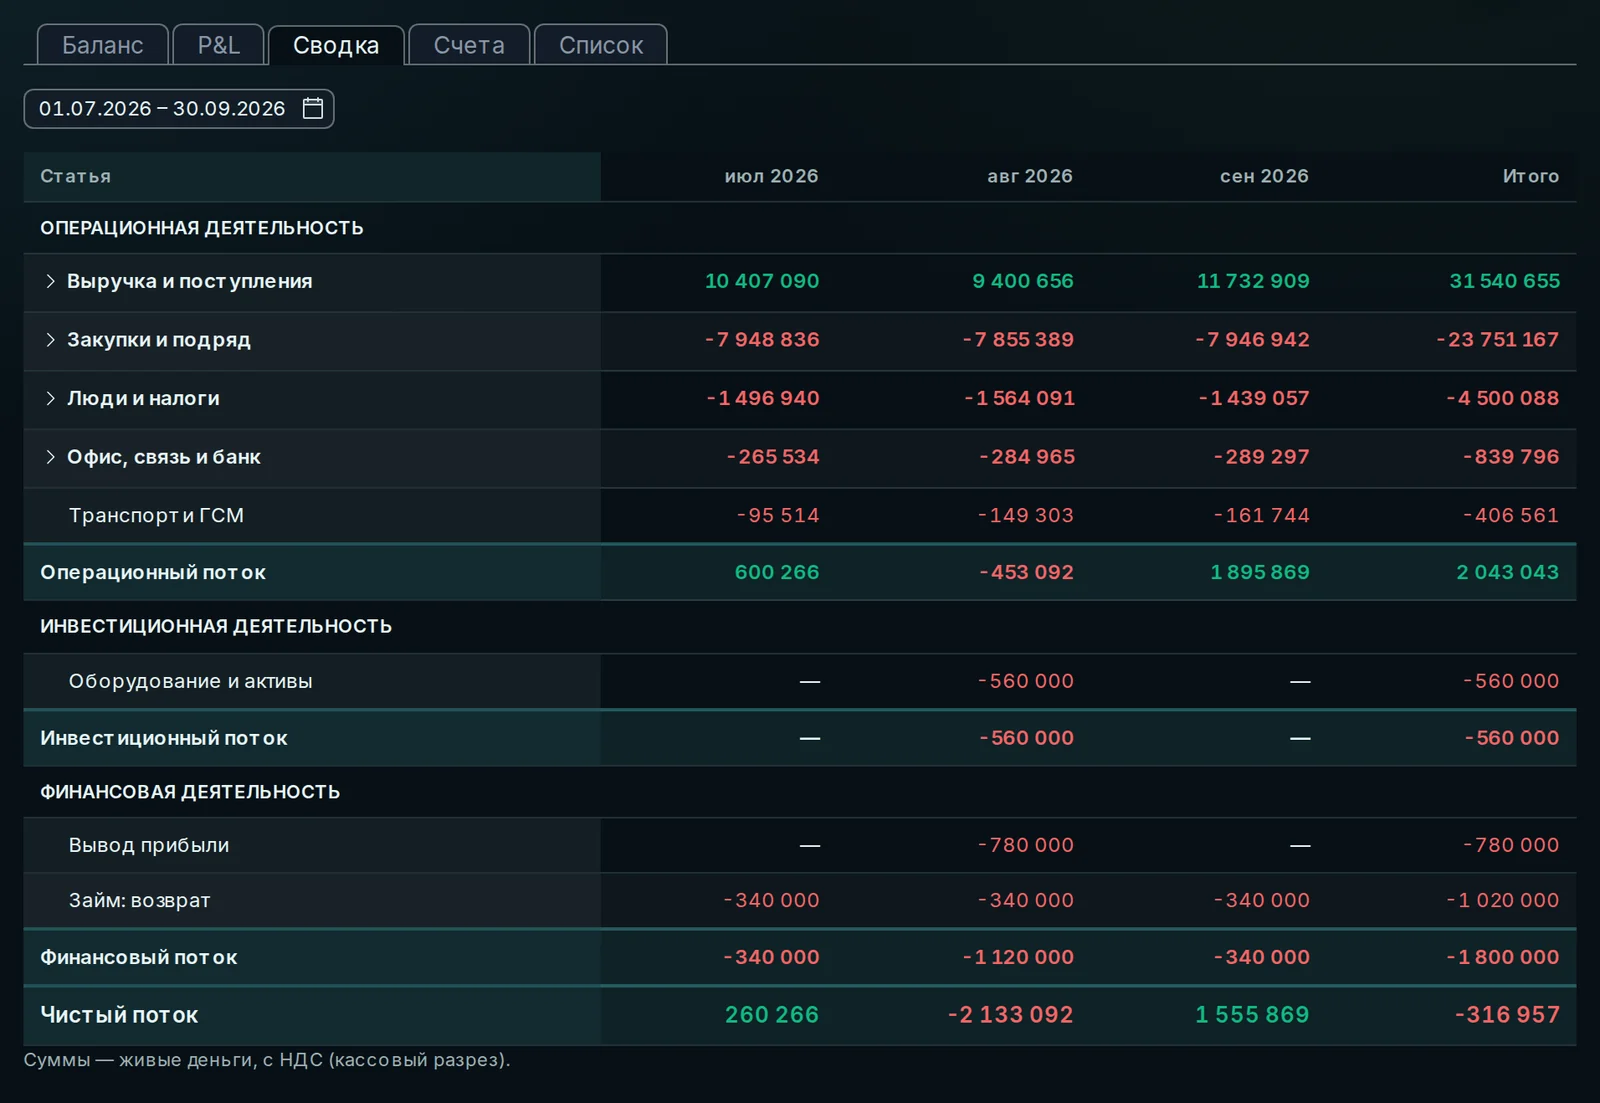Select the Оборудование и активы row label
1600x1103 pixels.
(x=190, y=681)
